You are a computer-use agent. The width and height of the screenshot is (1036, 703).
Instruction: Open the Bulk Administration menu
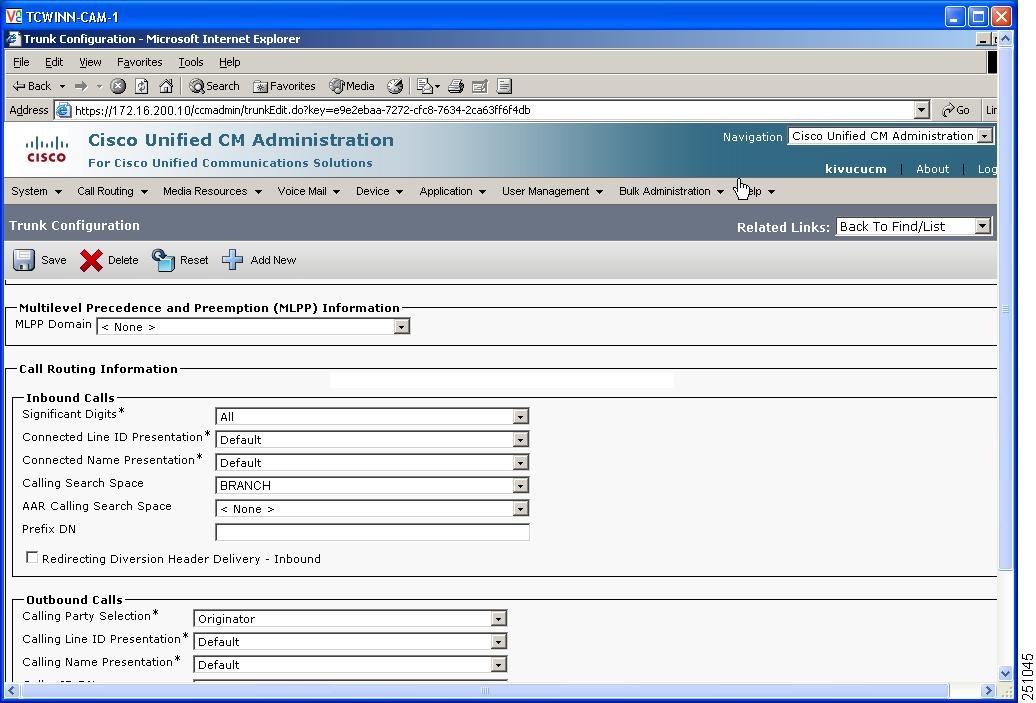tap(671, 191)
